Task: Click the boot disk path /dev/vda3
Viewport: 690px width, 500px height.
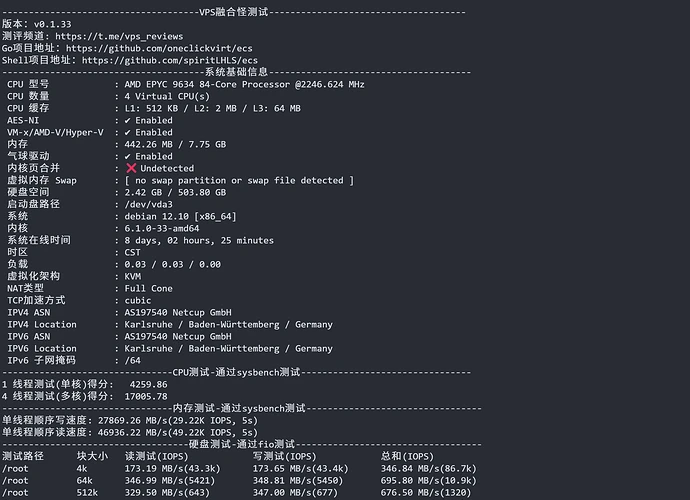Action: tap(149, 204)
